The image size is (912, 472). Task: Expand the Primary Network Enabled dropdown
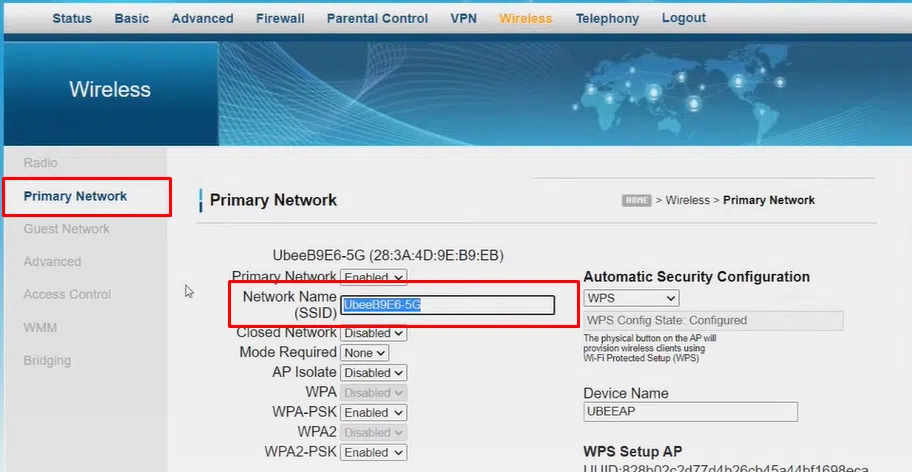[x=373, y=277]
